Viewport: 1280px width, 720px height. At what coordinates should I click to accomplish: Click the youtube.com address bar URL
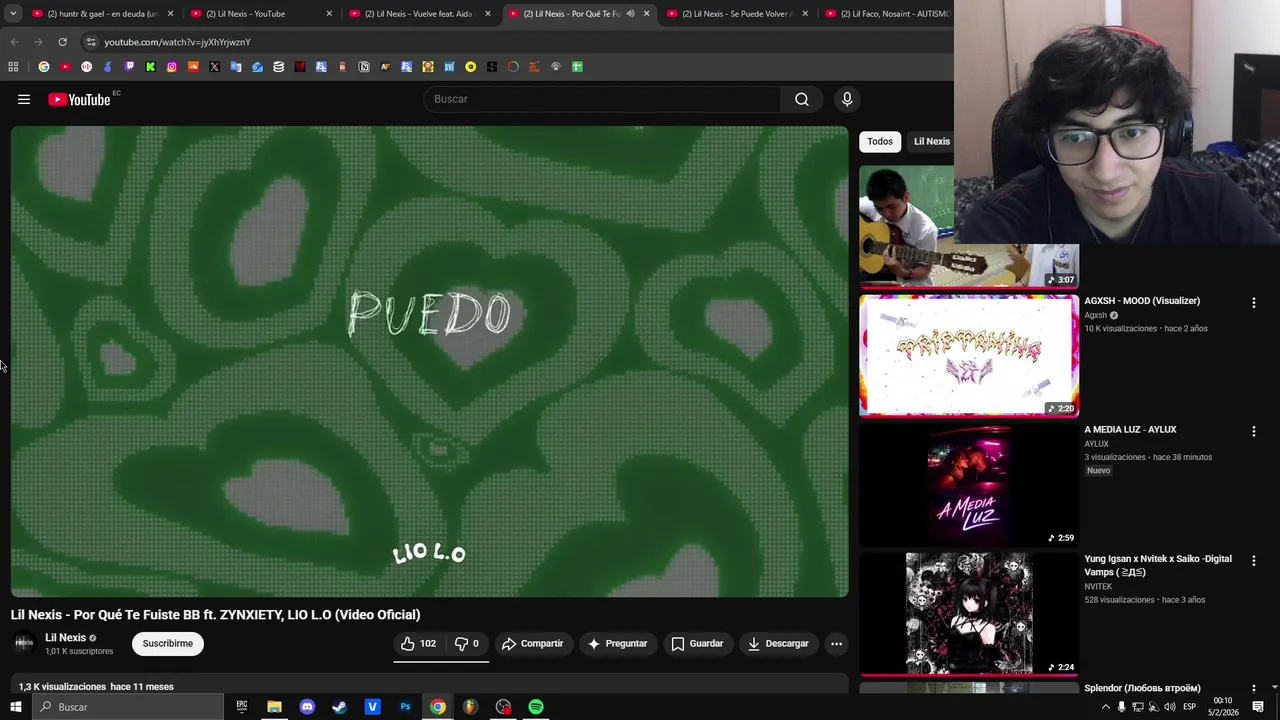pos(177,42)
